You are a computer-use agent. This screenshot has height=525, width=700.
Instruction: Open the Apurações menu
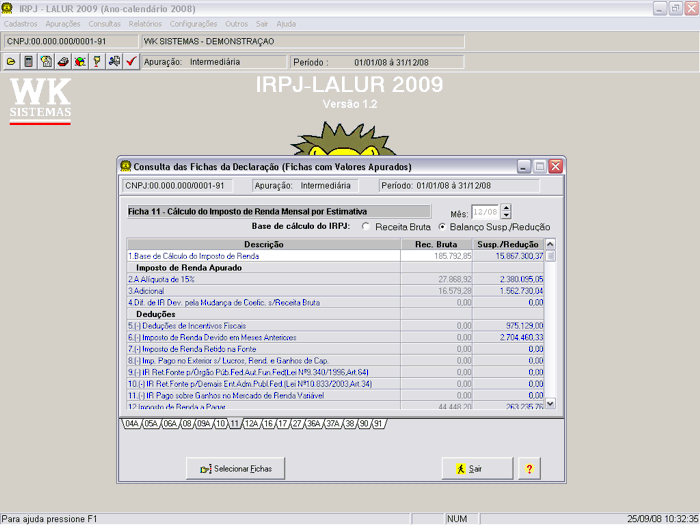tap(63, 23)
